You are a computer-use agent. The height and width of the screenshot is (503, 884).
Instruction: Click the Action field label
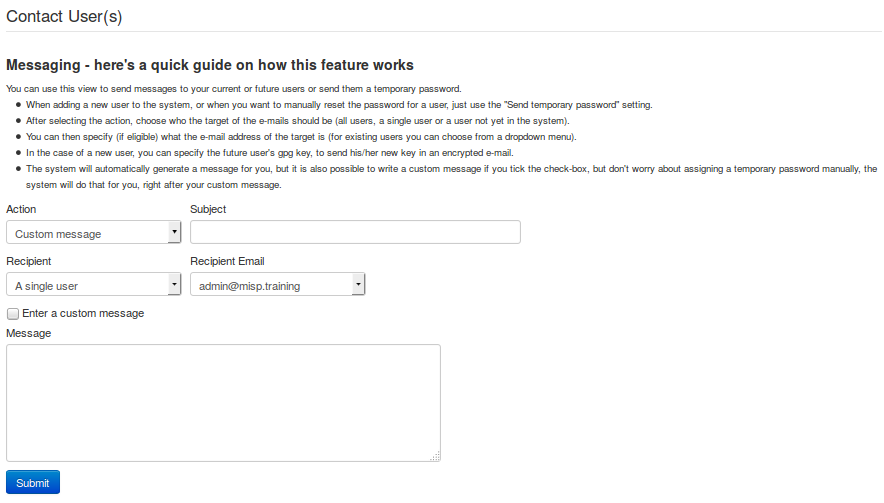click(x=23, y=209)
